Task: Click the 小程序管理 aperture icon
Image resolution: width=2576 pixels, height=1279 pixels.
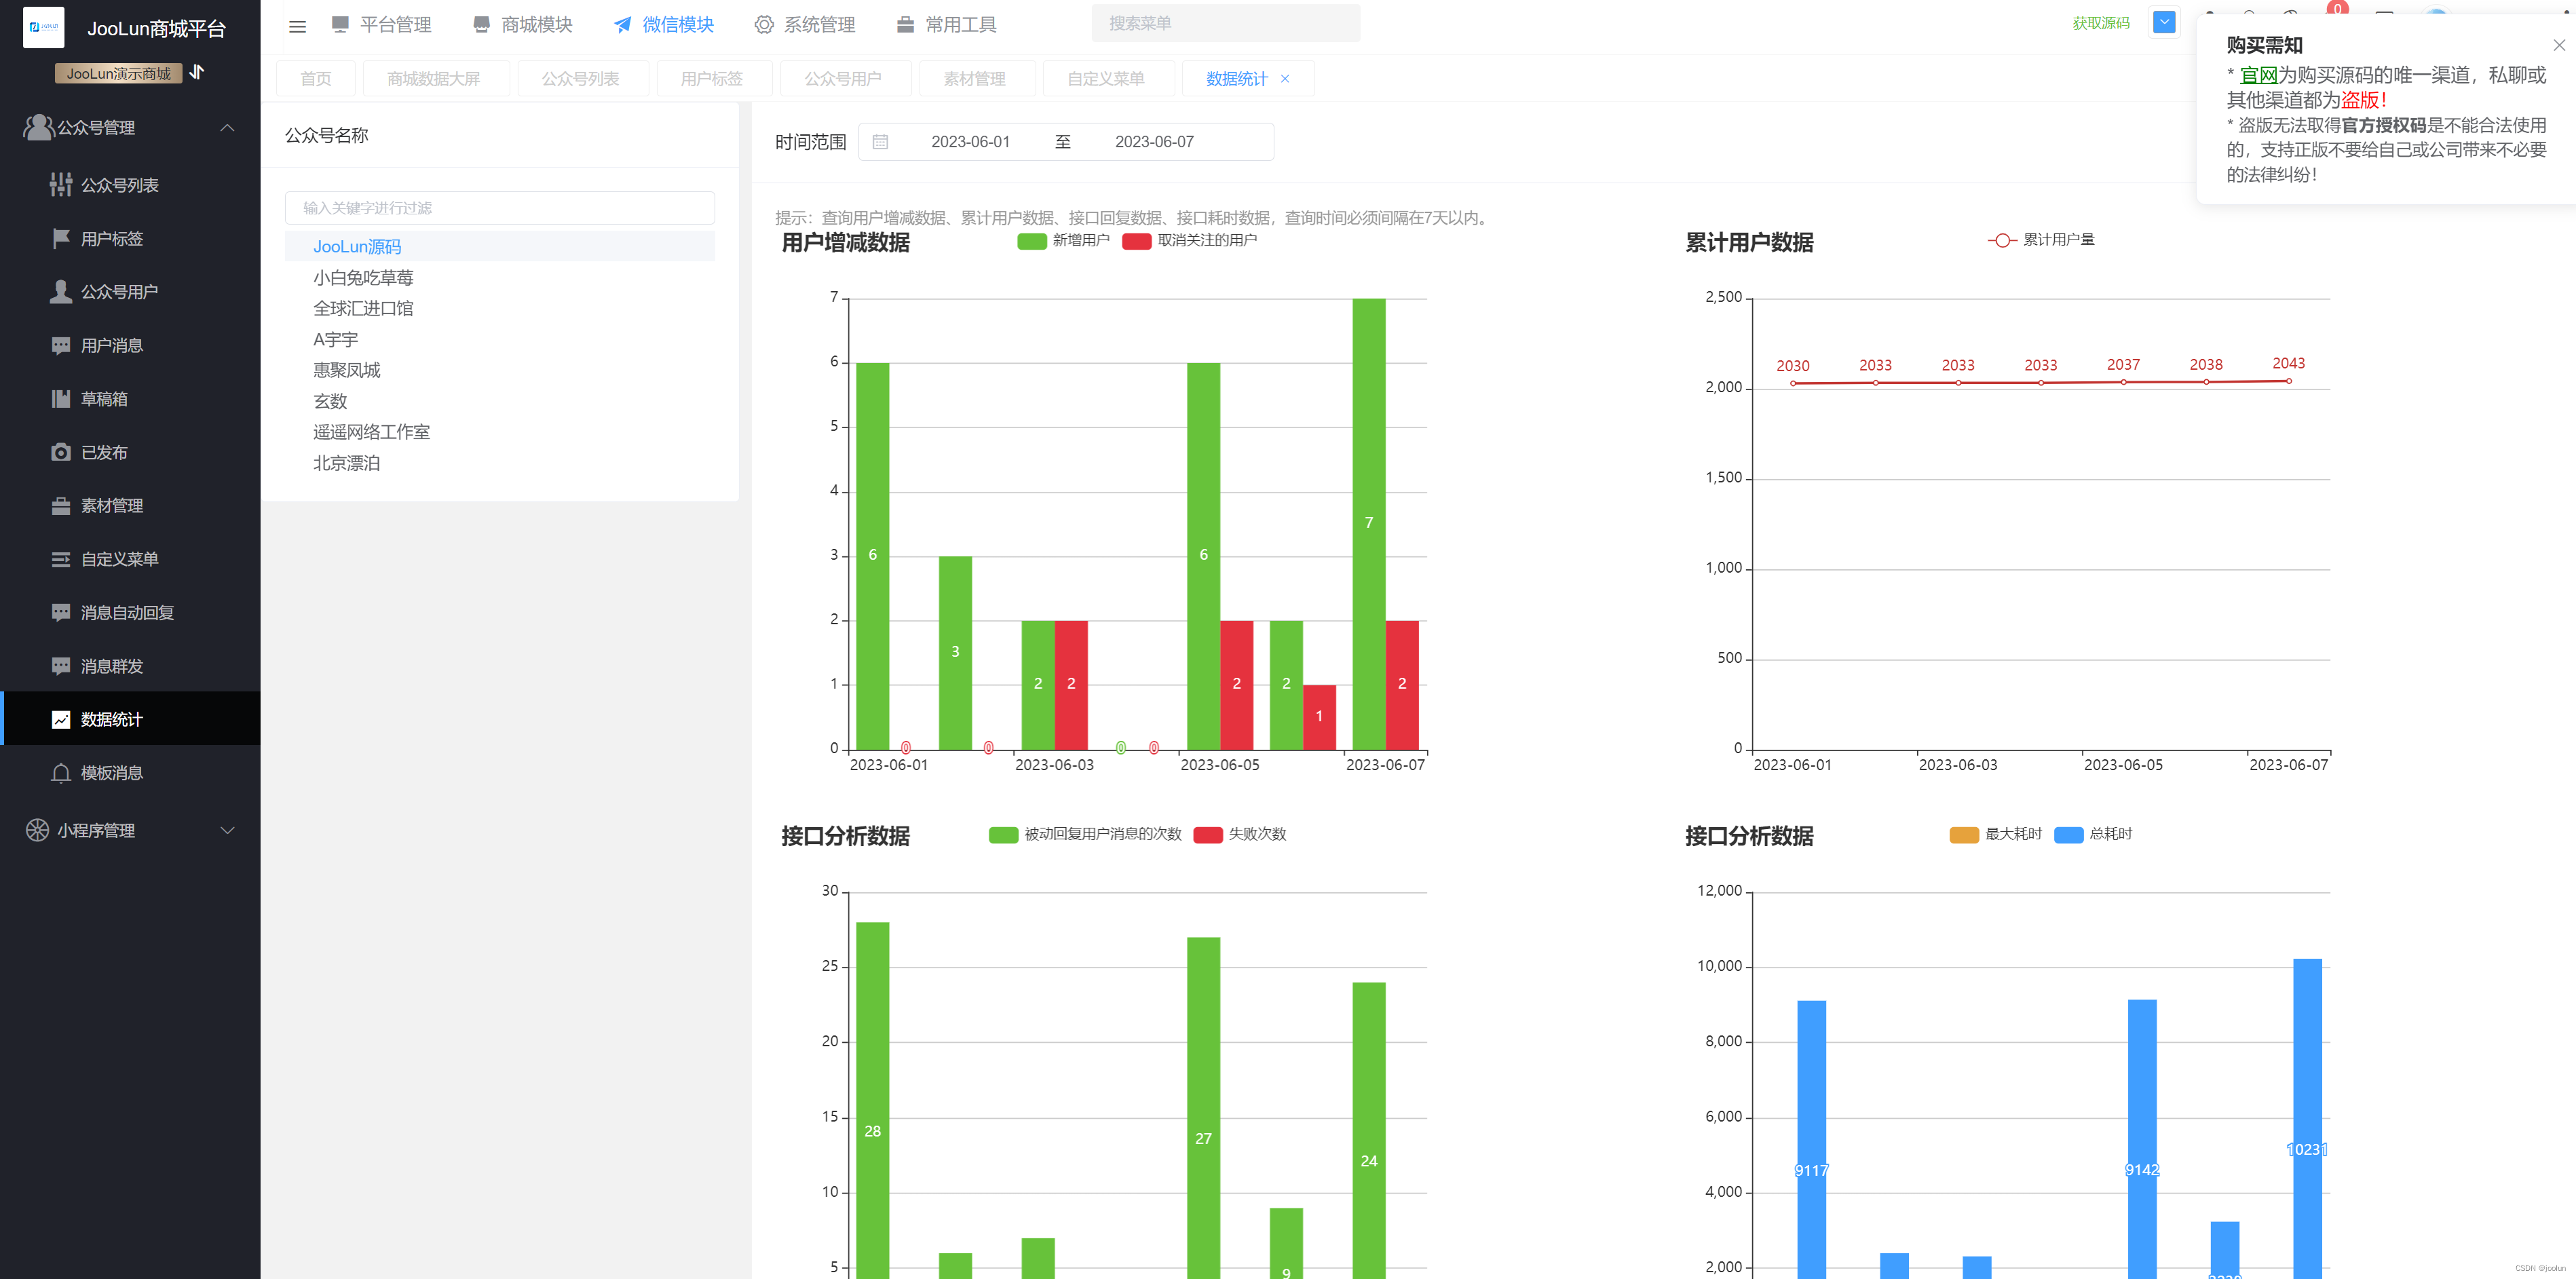Action: [x=37, y=830]
